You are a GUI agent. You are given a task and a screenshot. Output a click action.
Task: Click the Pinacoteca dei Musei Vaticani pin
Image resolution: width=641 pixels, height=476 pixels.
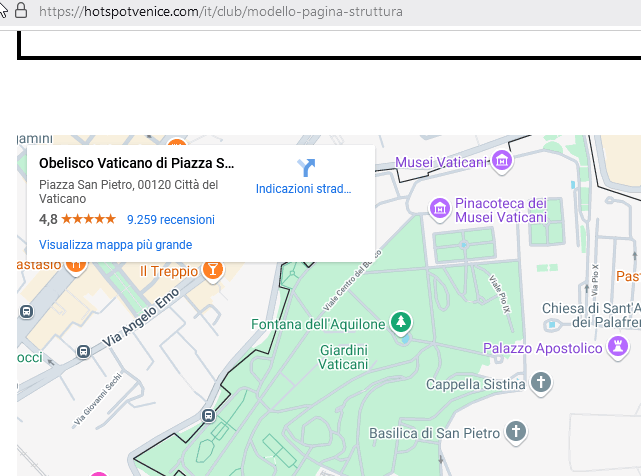(x=439, y=209)
